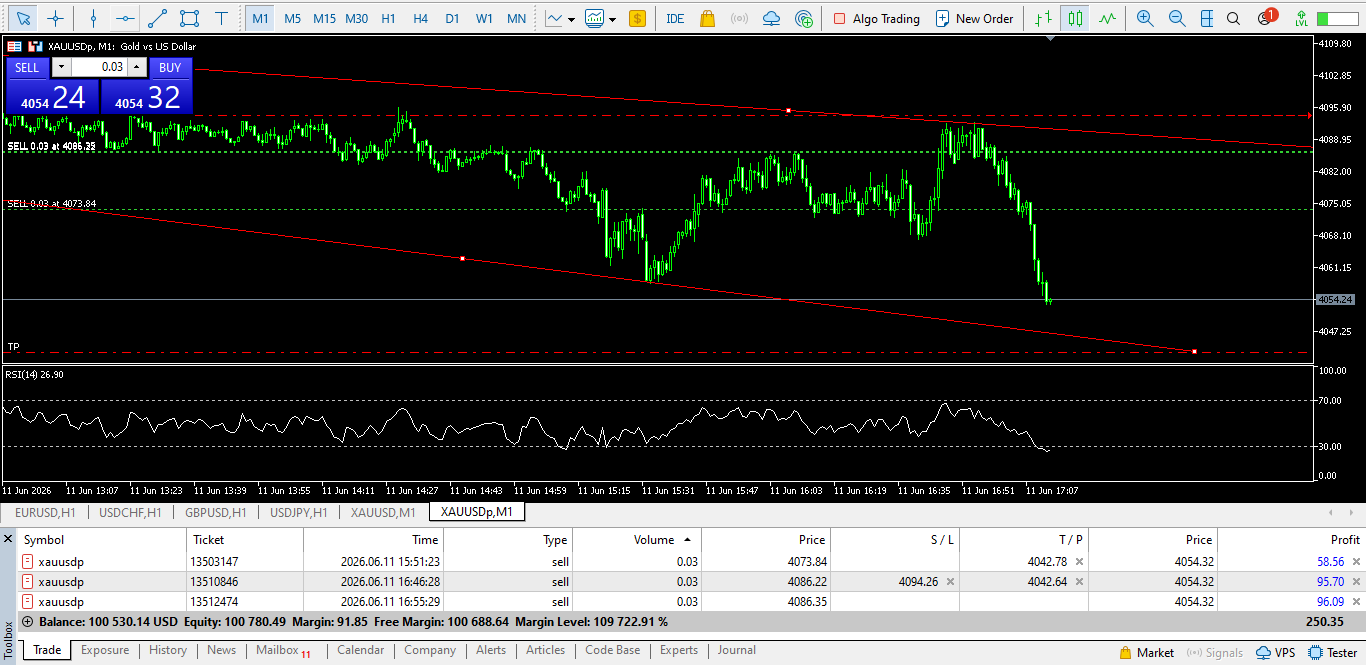Open the VPS status bar button
Viewport: 1366px width, 665px height.
click(x=1275, y=652)
